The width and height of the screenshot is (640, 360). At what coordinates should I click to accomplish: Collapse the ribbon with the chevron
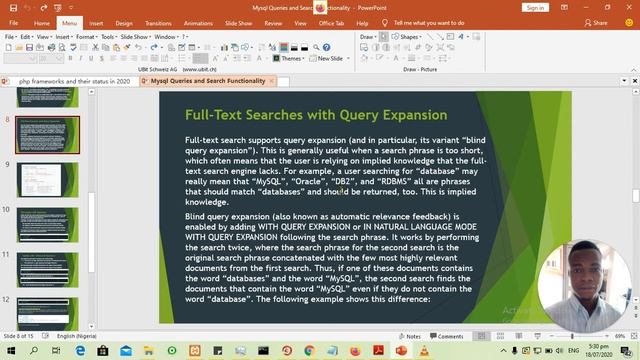[x=633, y=70]
